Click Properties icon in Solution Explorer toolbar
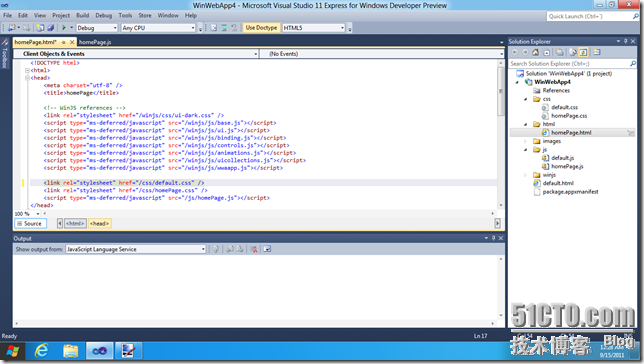 tap(597, 52)
